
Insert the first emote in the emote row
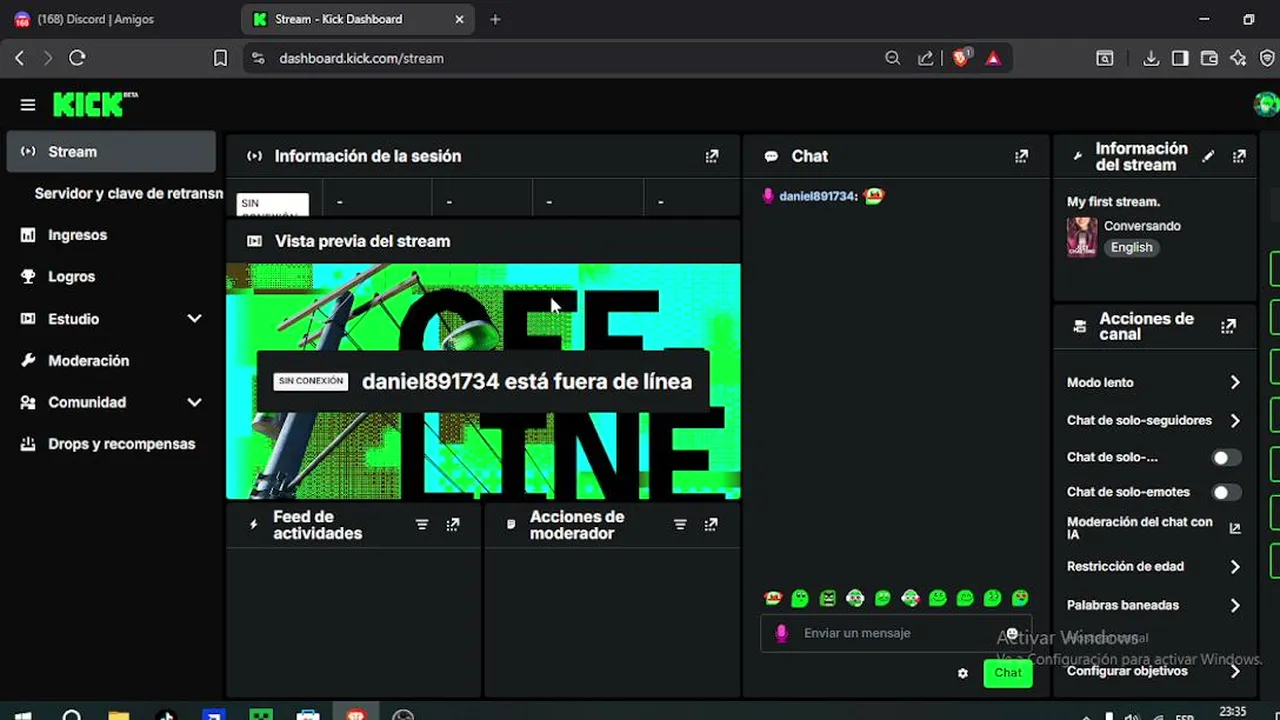772,598
